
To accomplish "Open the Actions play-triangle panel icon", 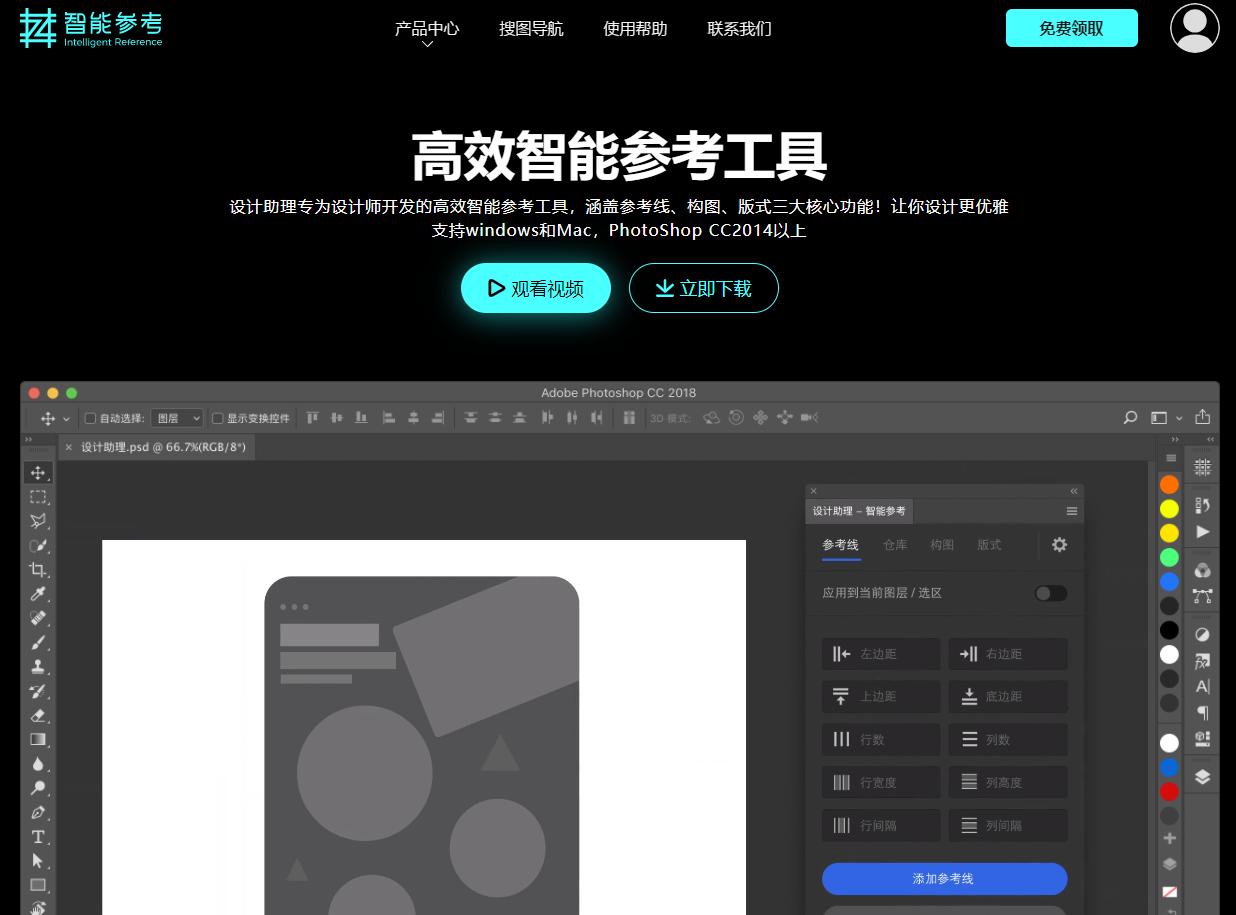I will [1202, 531].
